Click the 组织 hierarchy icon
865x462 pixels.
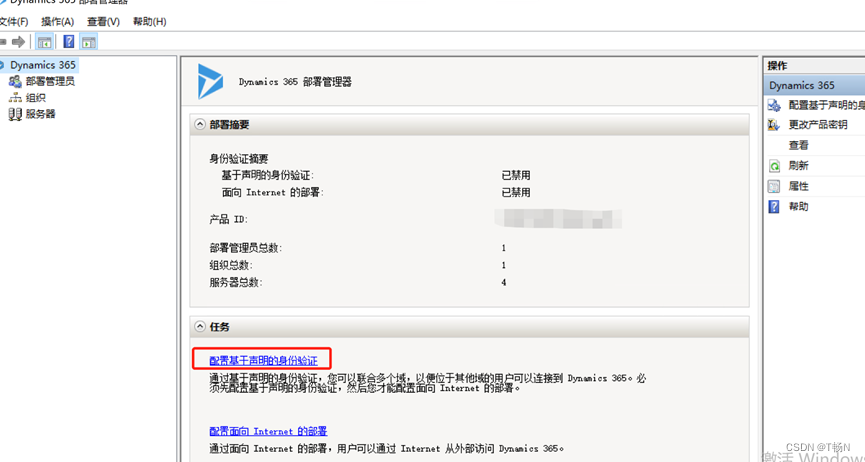tap(15, 98)
